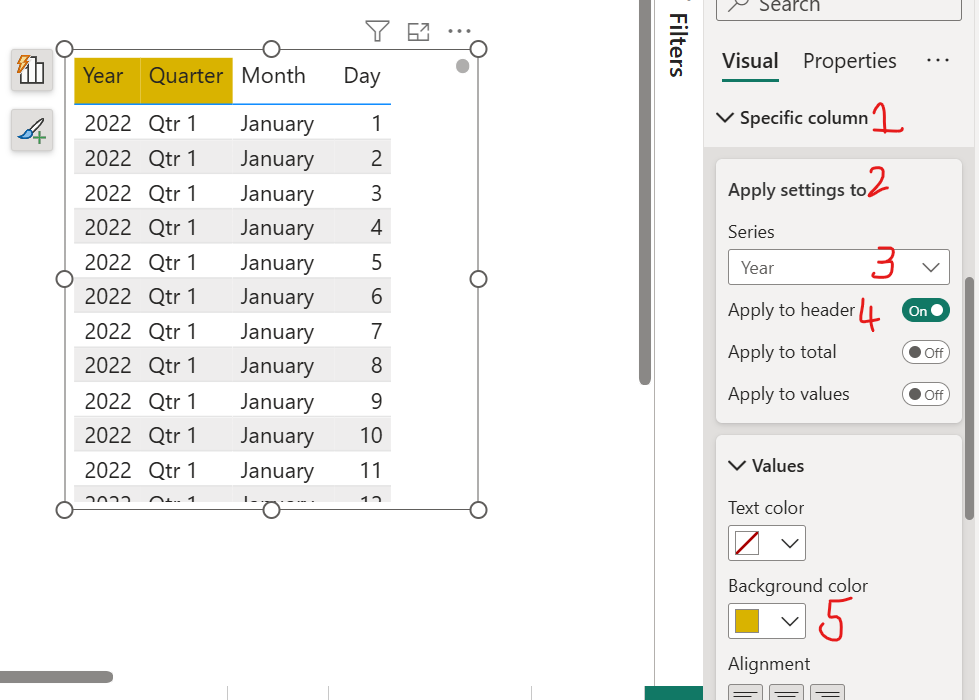Viewport: 979px width, 700px height.
Task: Collapse the Specific column section
Action: click(x=725, y=117)
